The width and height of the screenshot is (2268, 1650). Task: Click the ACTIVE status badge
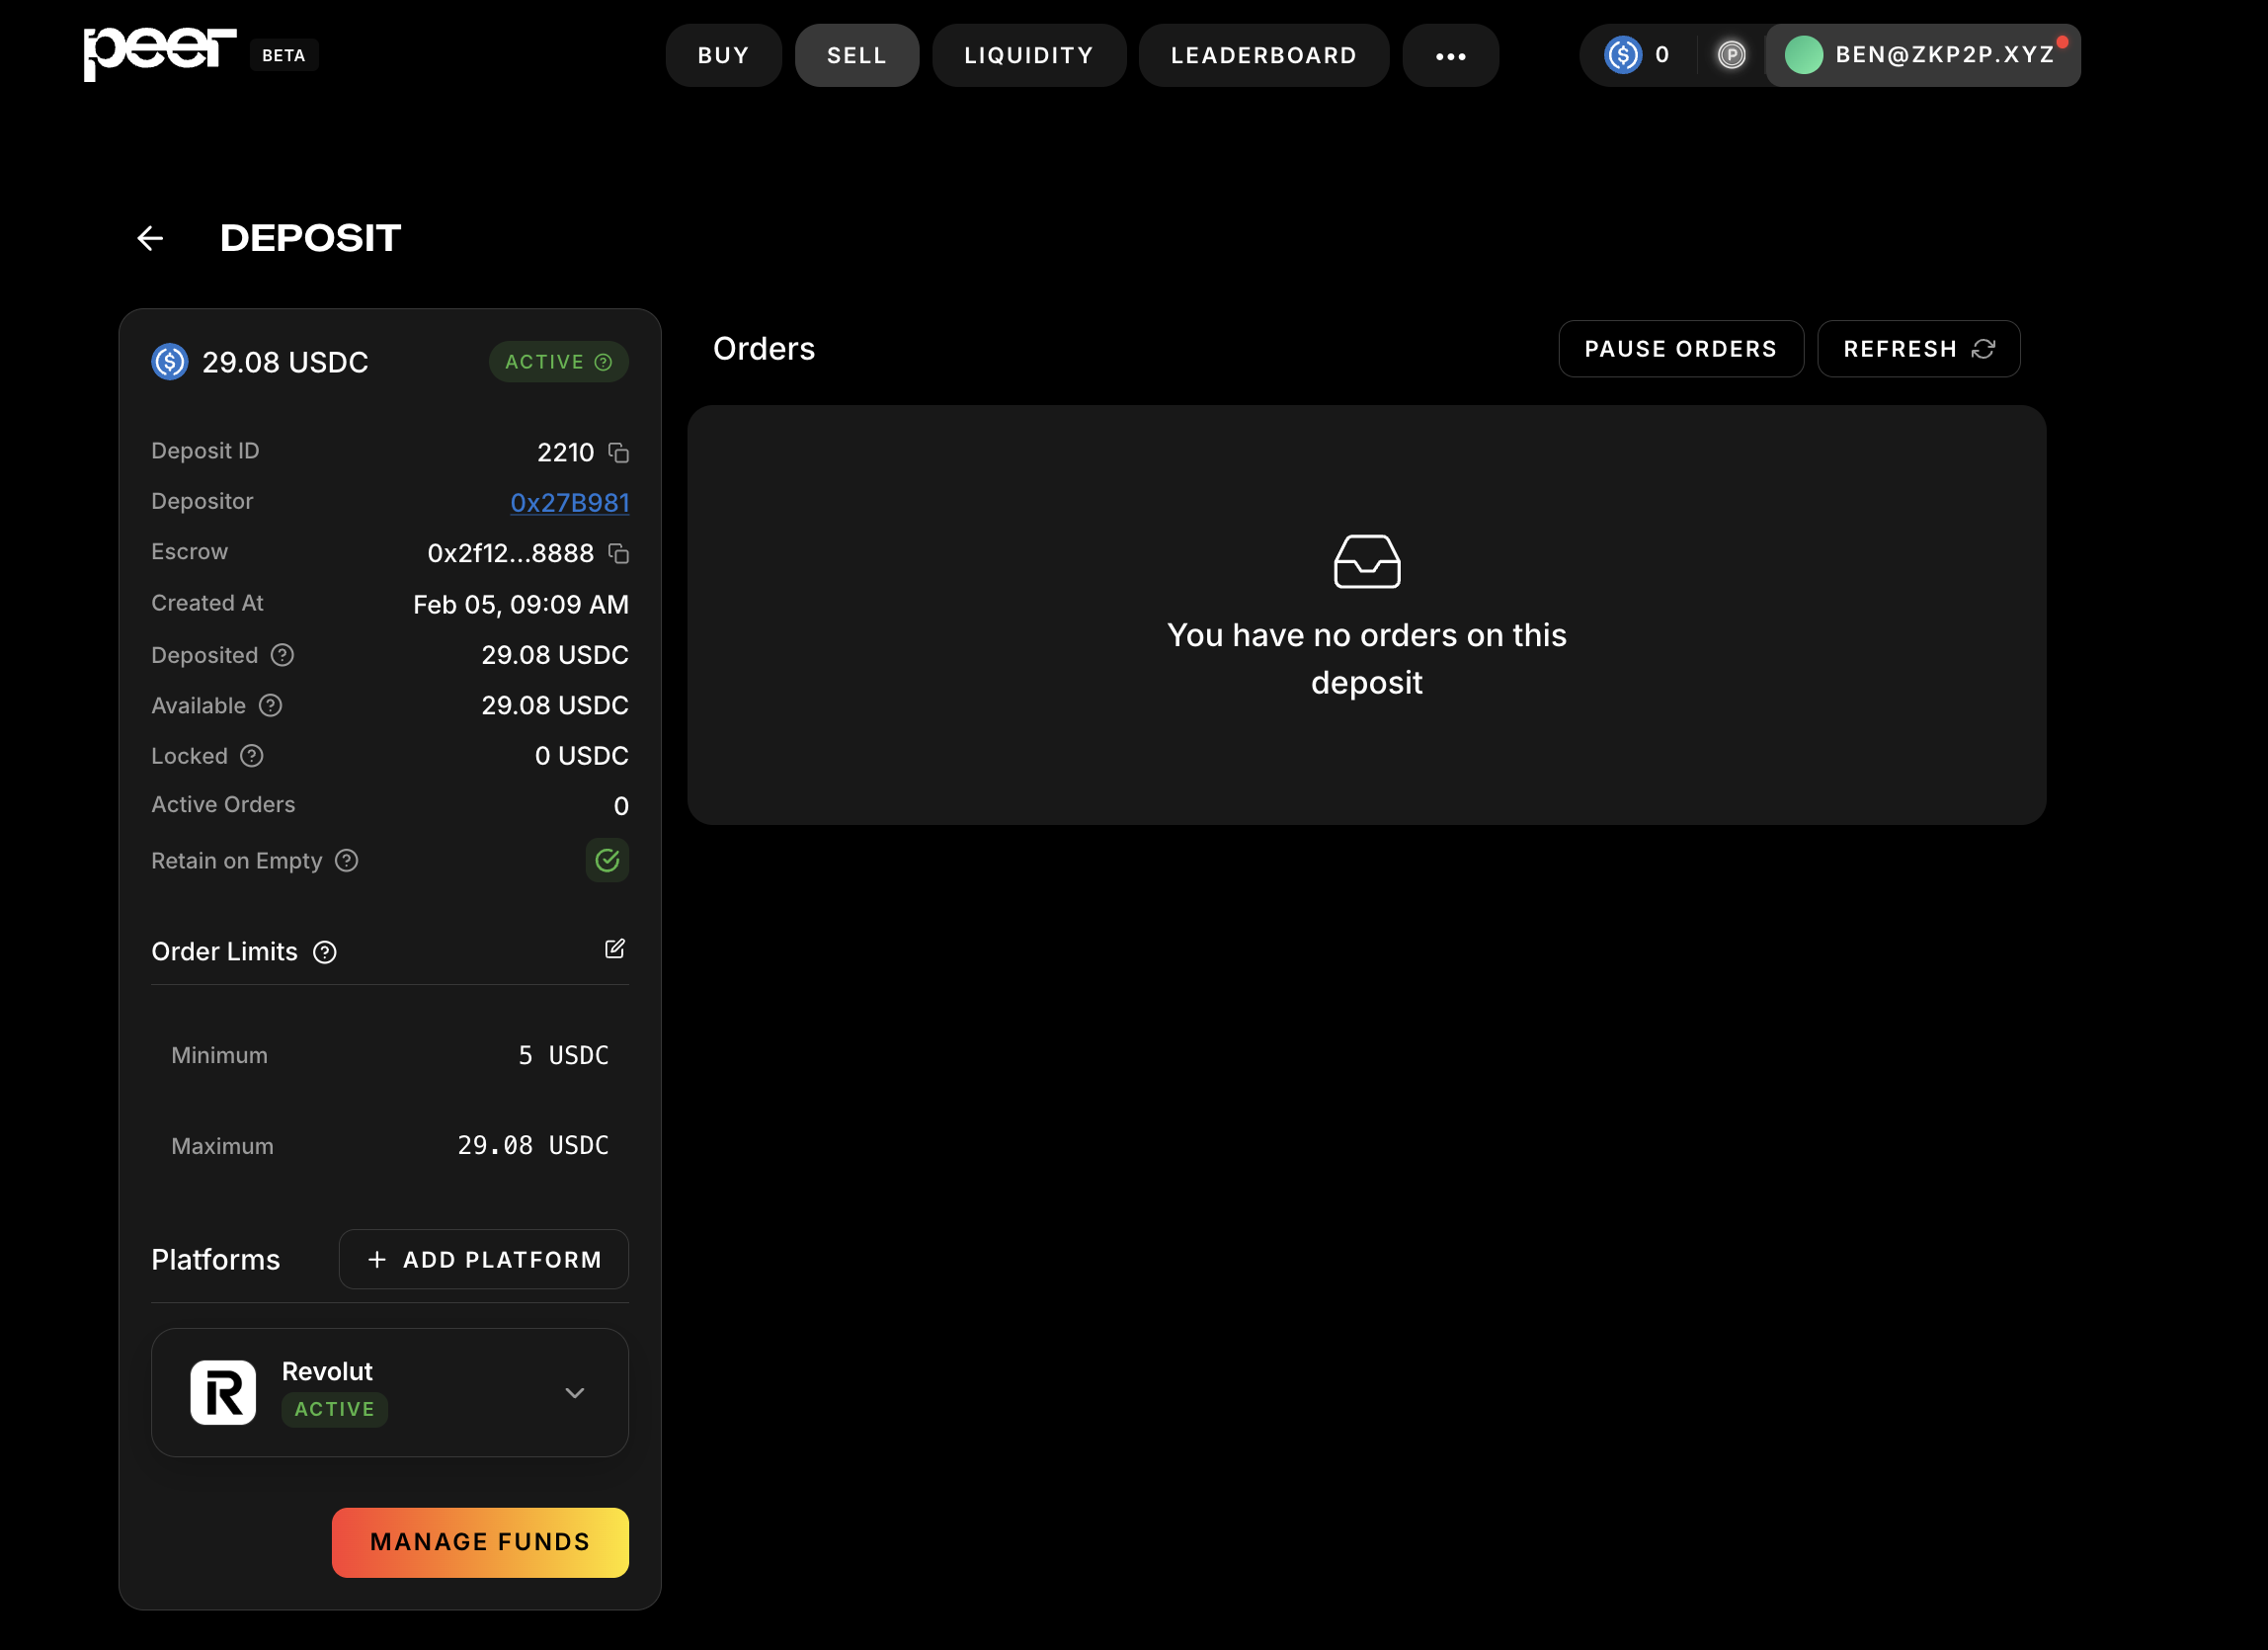(558, 362)
